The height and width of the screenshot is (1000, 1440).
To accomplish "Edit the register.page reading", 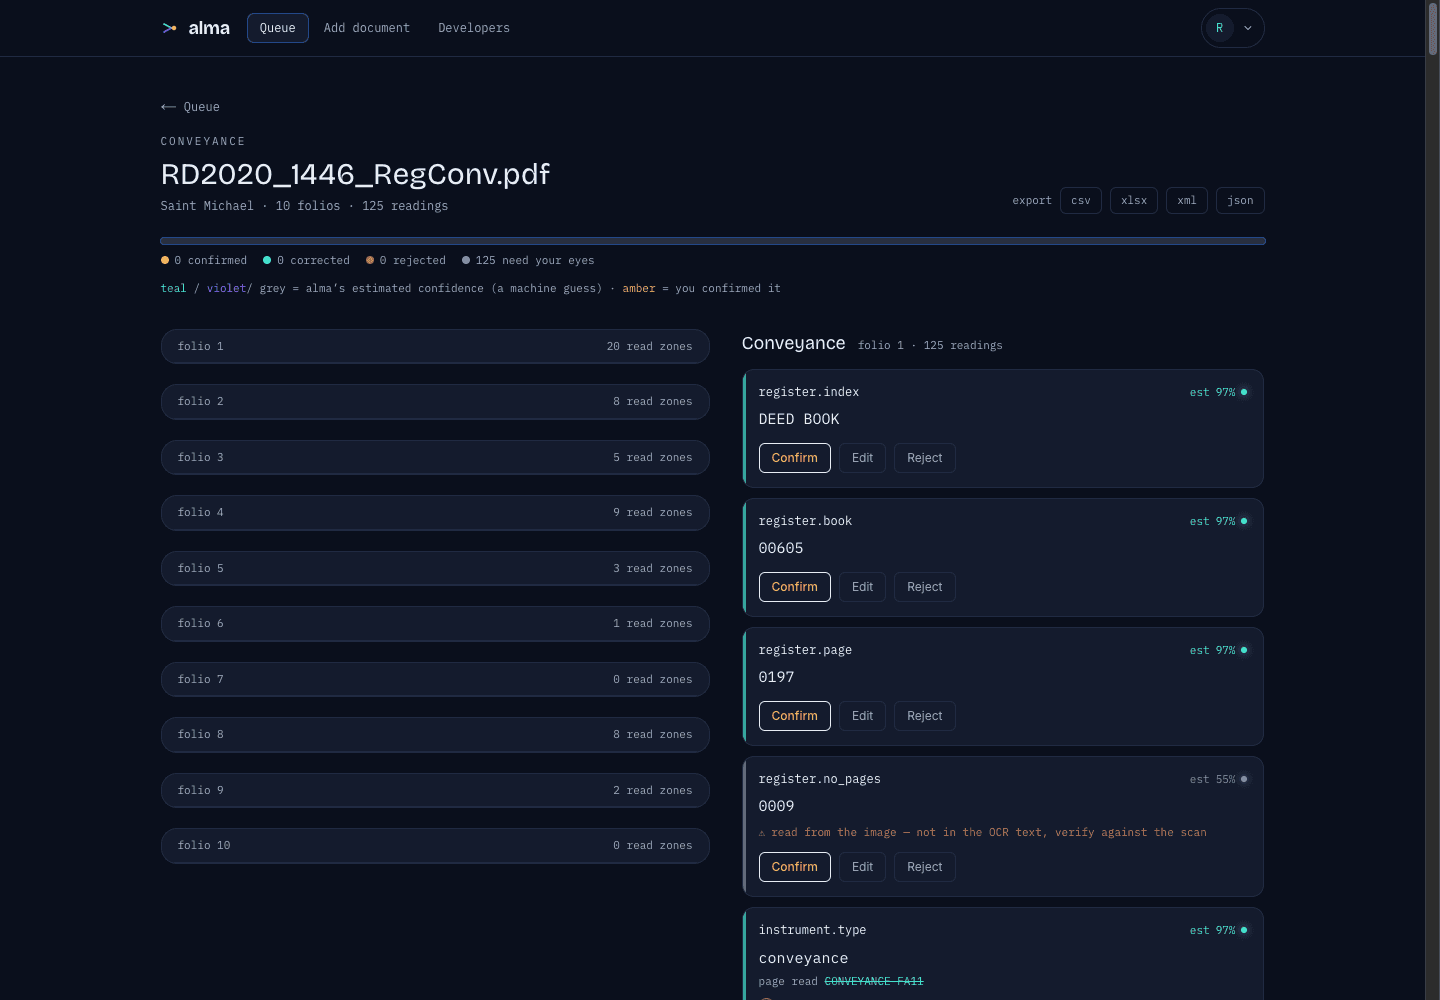I will point(862,716).
